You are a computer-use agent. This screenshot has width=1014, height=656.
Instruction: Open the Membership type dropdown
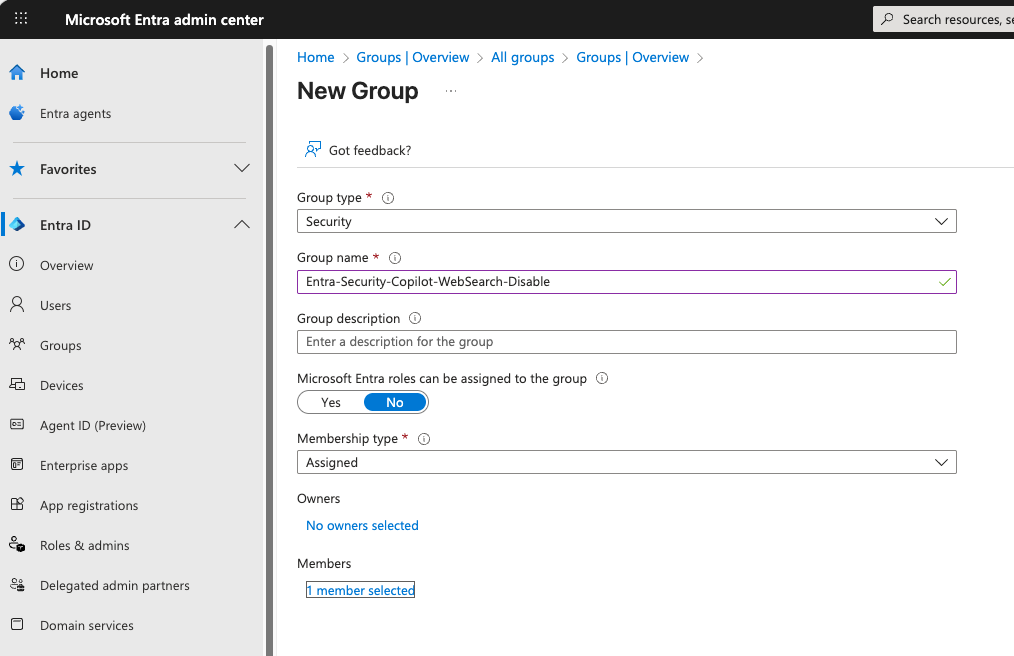[626, 462]
